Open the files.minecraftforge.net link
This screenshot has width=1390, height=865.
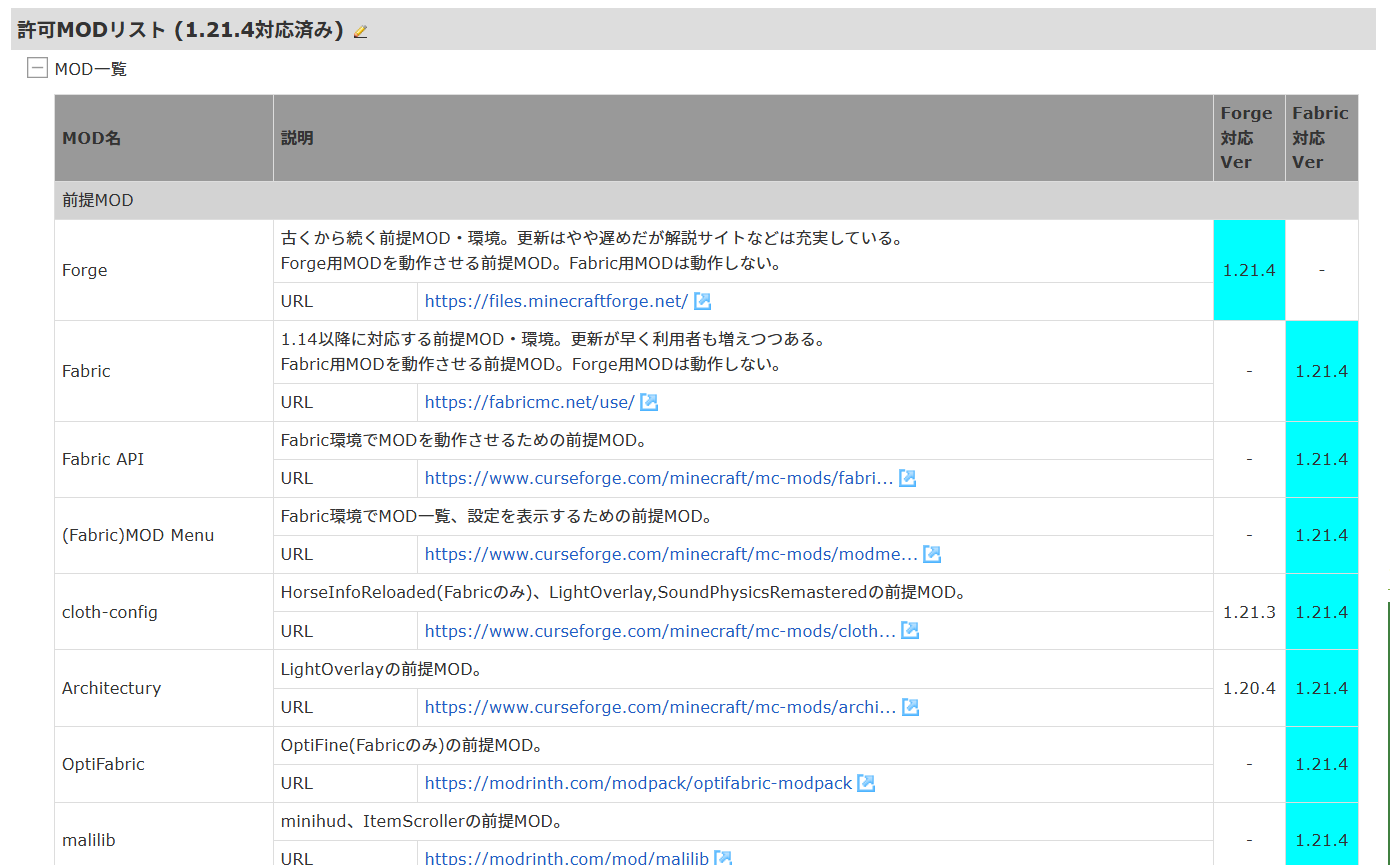556,301
